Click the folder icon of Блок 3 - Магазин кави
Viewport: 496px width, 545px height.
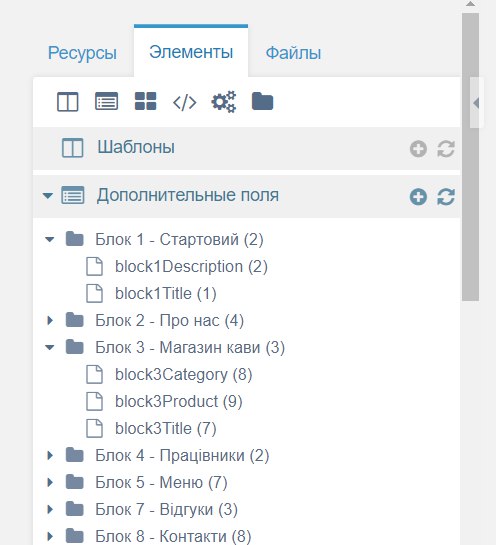[x=75, y=347]
